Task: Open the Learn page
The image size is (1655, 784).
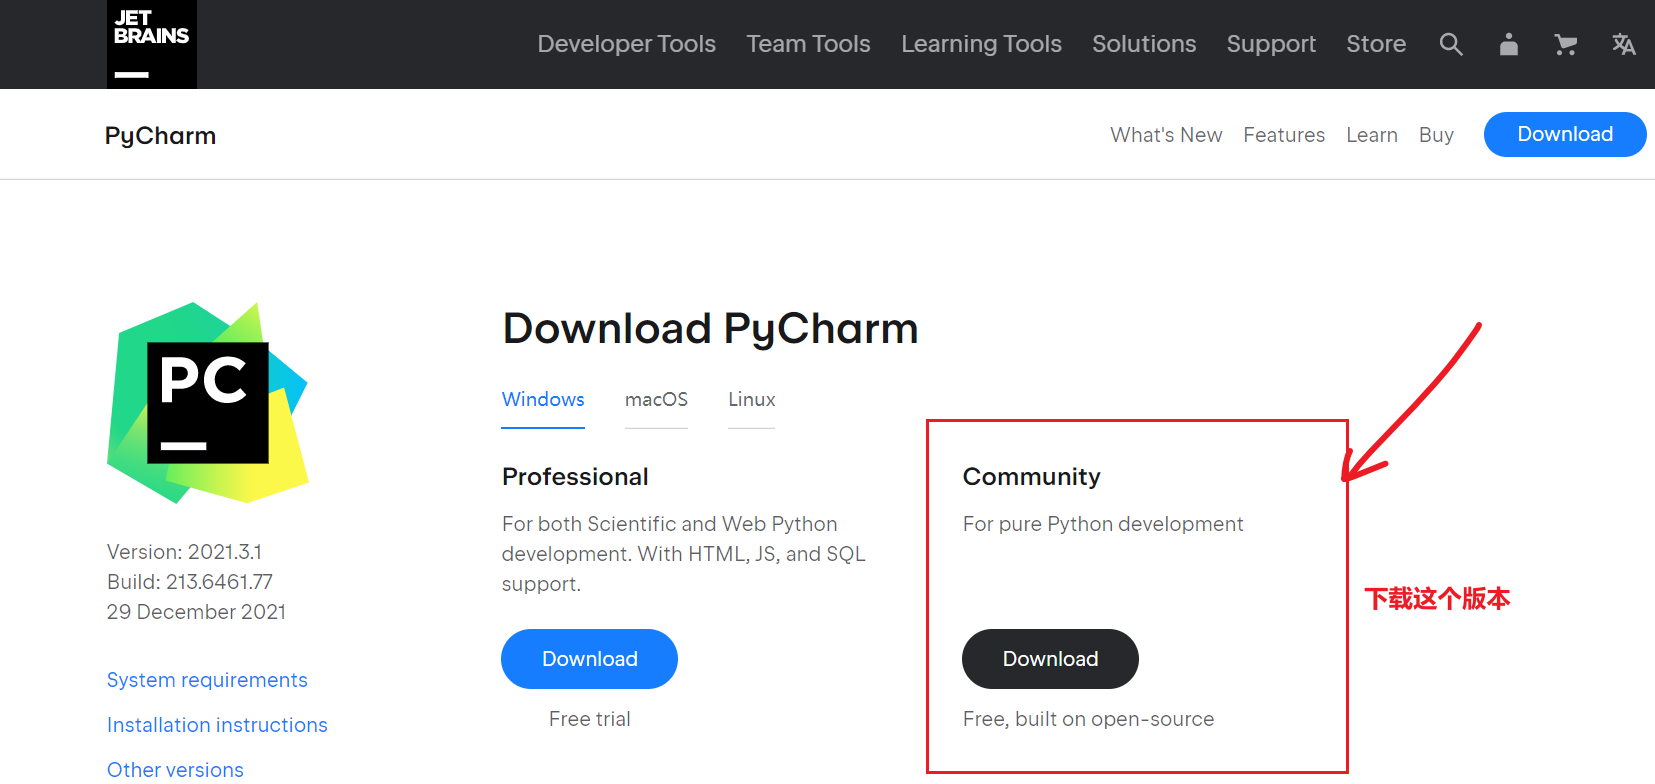Action: pyautogui.click(x=1372, y=135)
